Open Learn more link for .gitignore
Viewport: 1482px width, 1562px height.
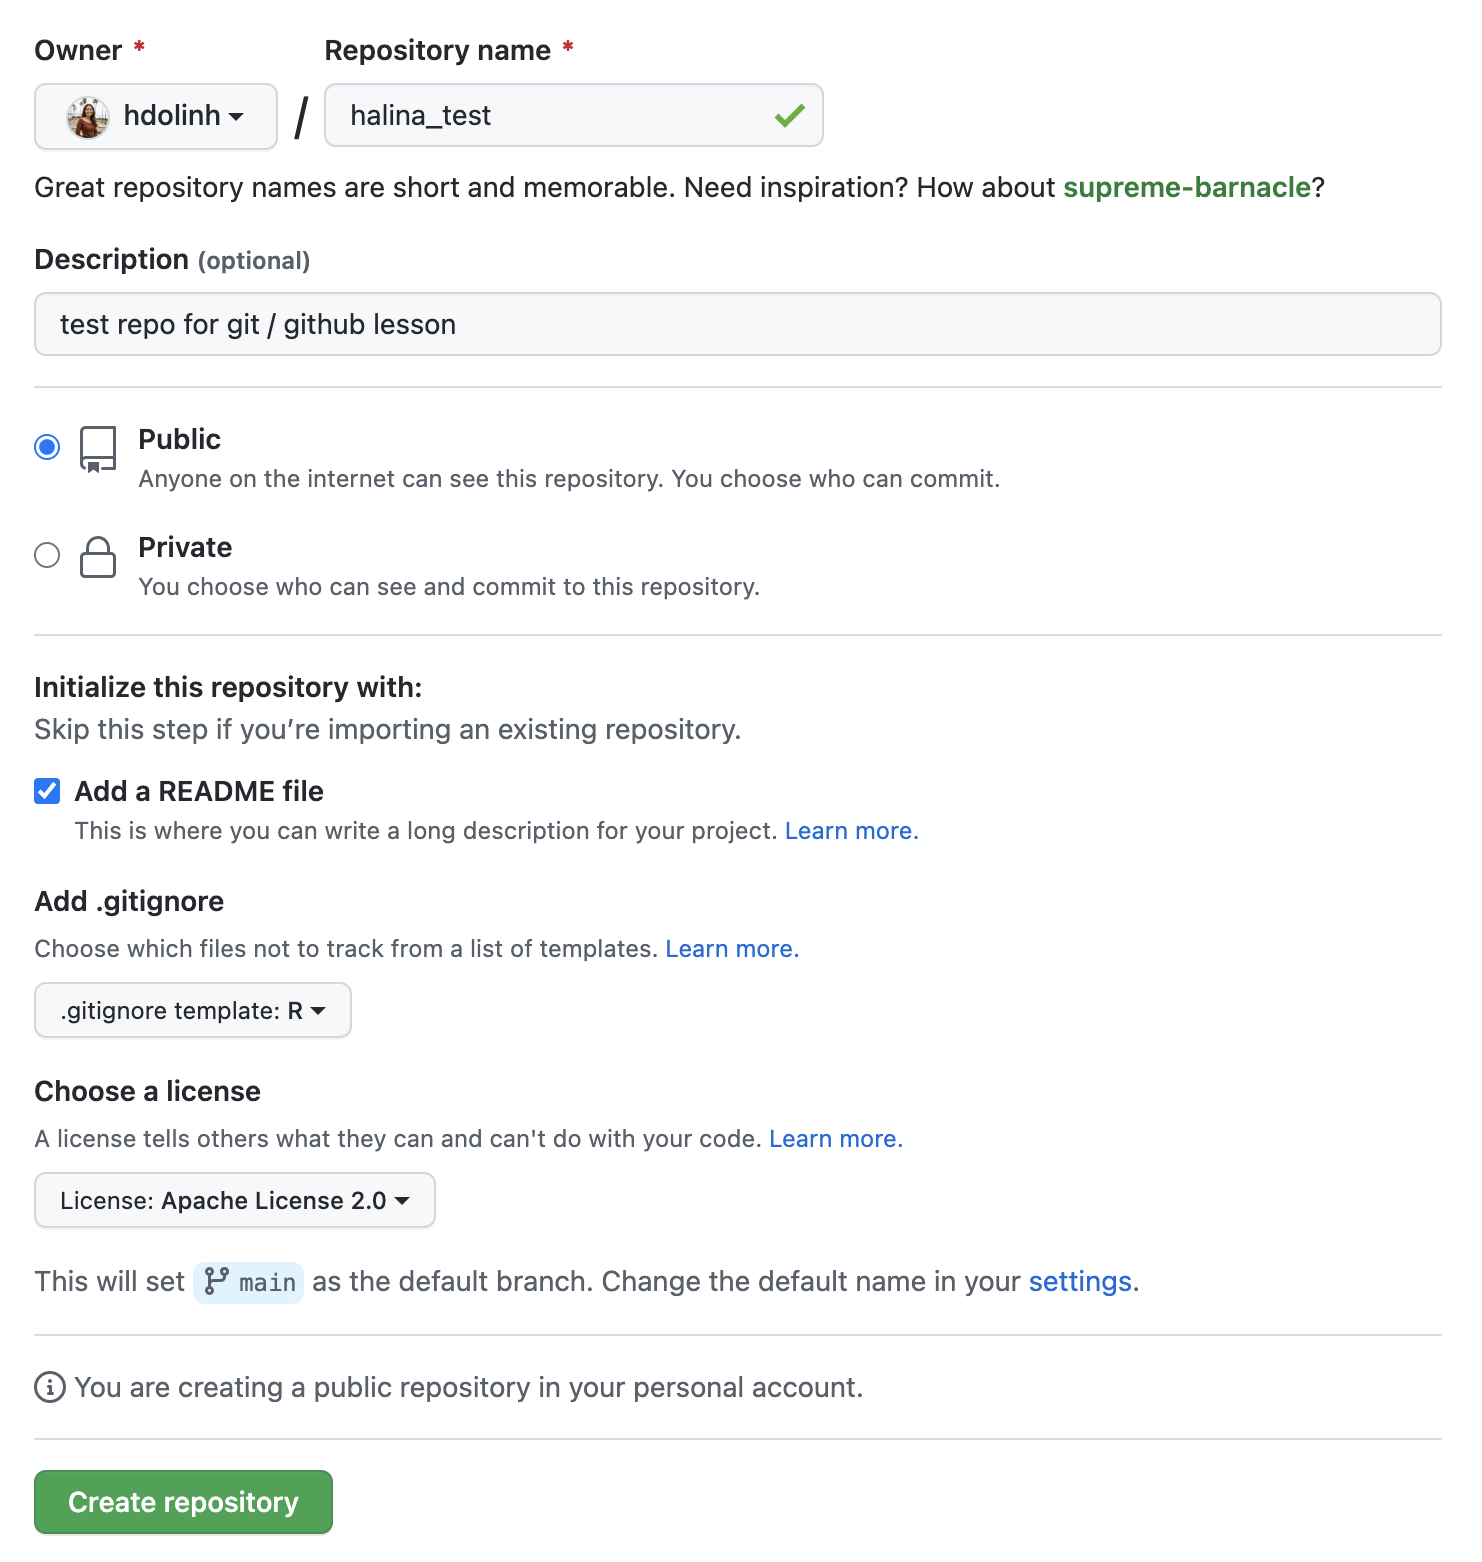pyautogui.click(x=732, y=949)
